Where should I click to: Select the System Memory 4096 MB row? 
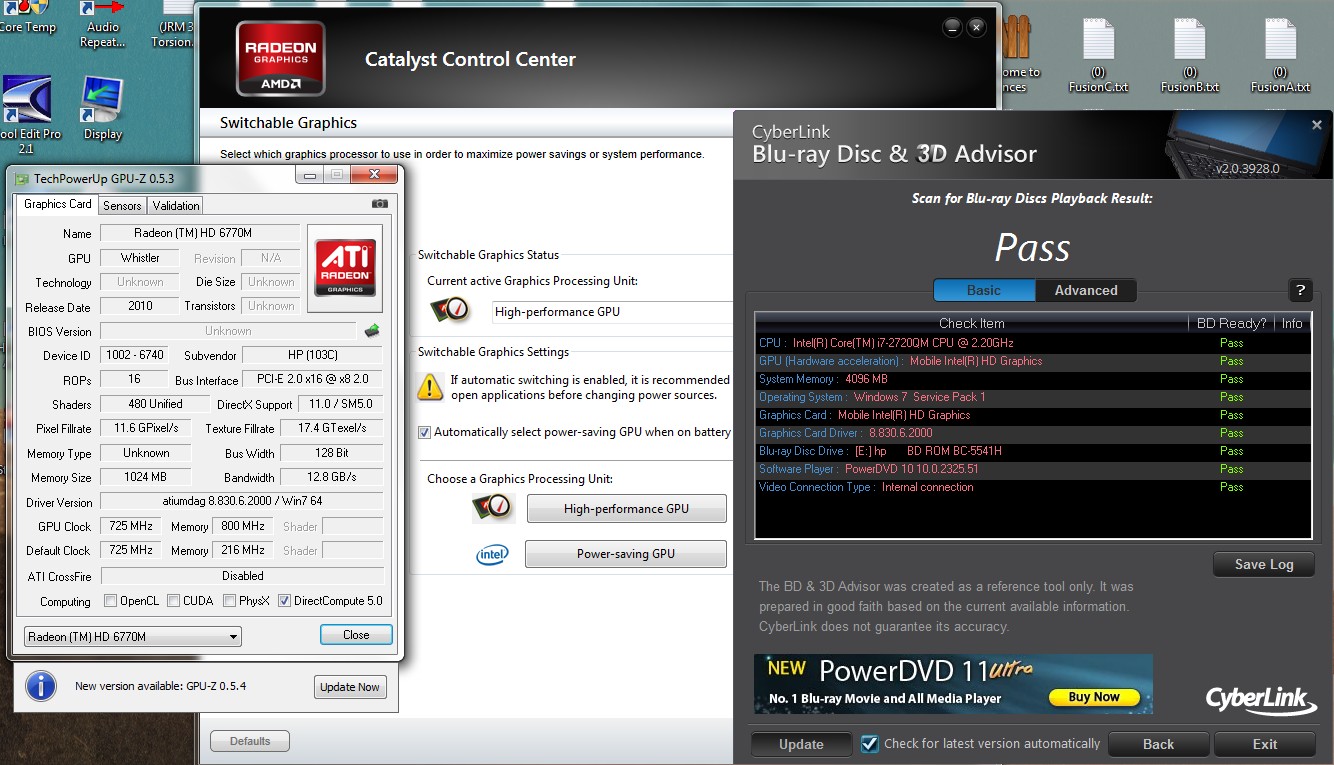(1033, 379)
